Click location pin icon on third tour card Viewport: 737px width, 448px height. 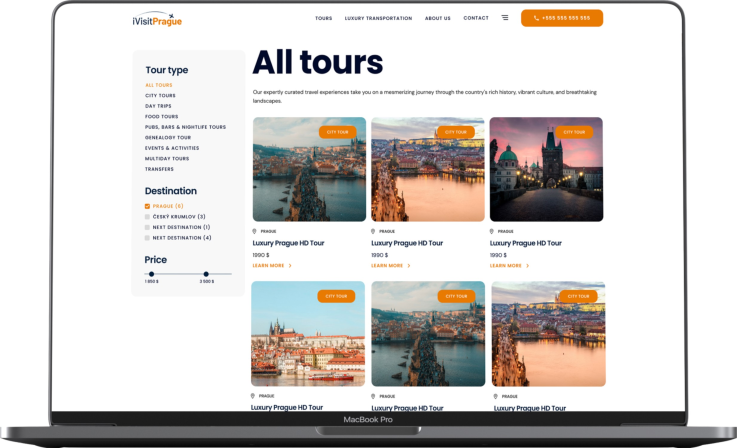click(x=492, y=231)
